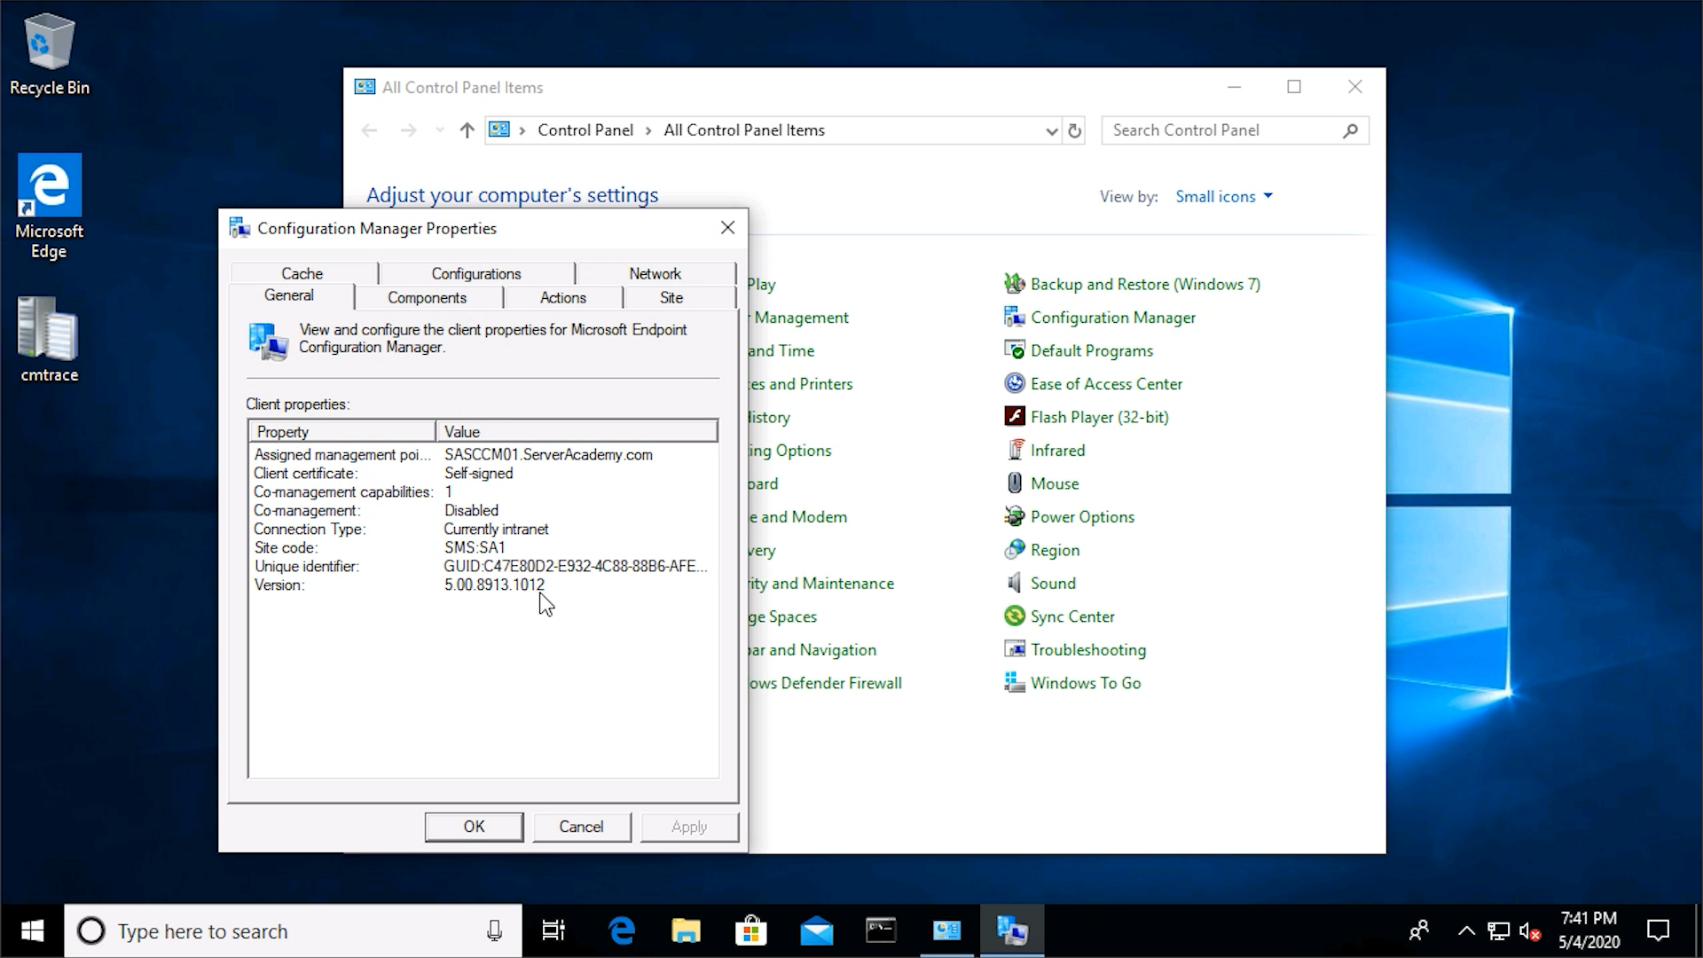1703x958 pixels.
Task: Click the microphone icon in taskbar search
Action: pyautogui.click(x=494, y=931)
